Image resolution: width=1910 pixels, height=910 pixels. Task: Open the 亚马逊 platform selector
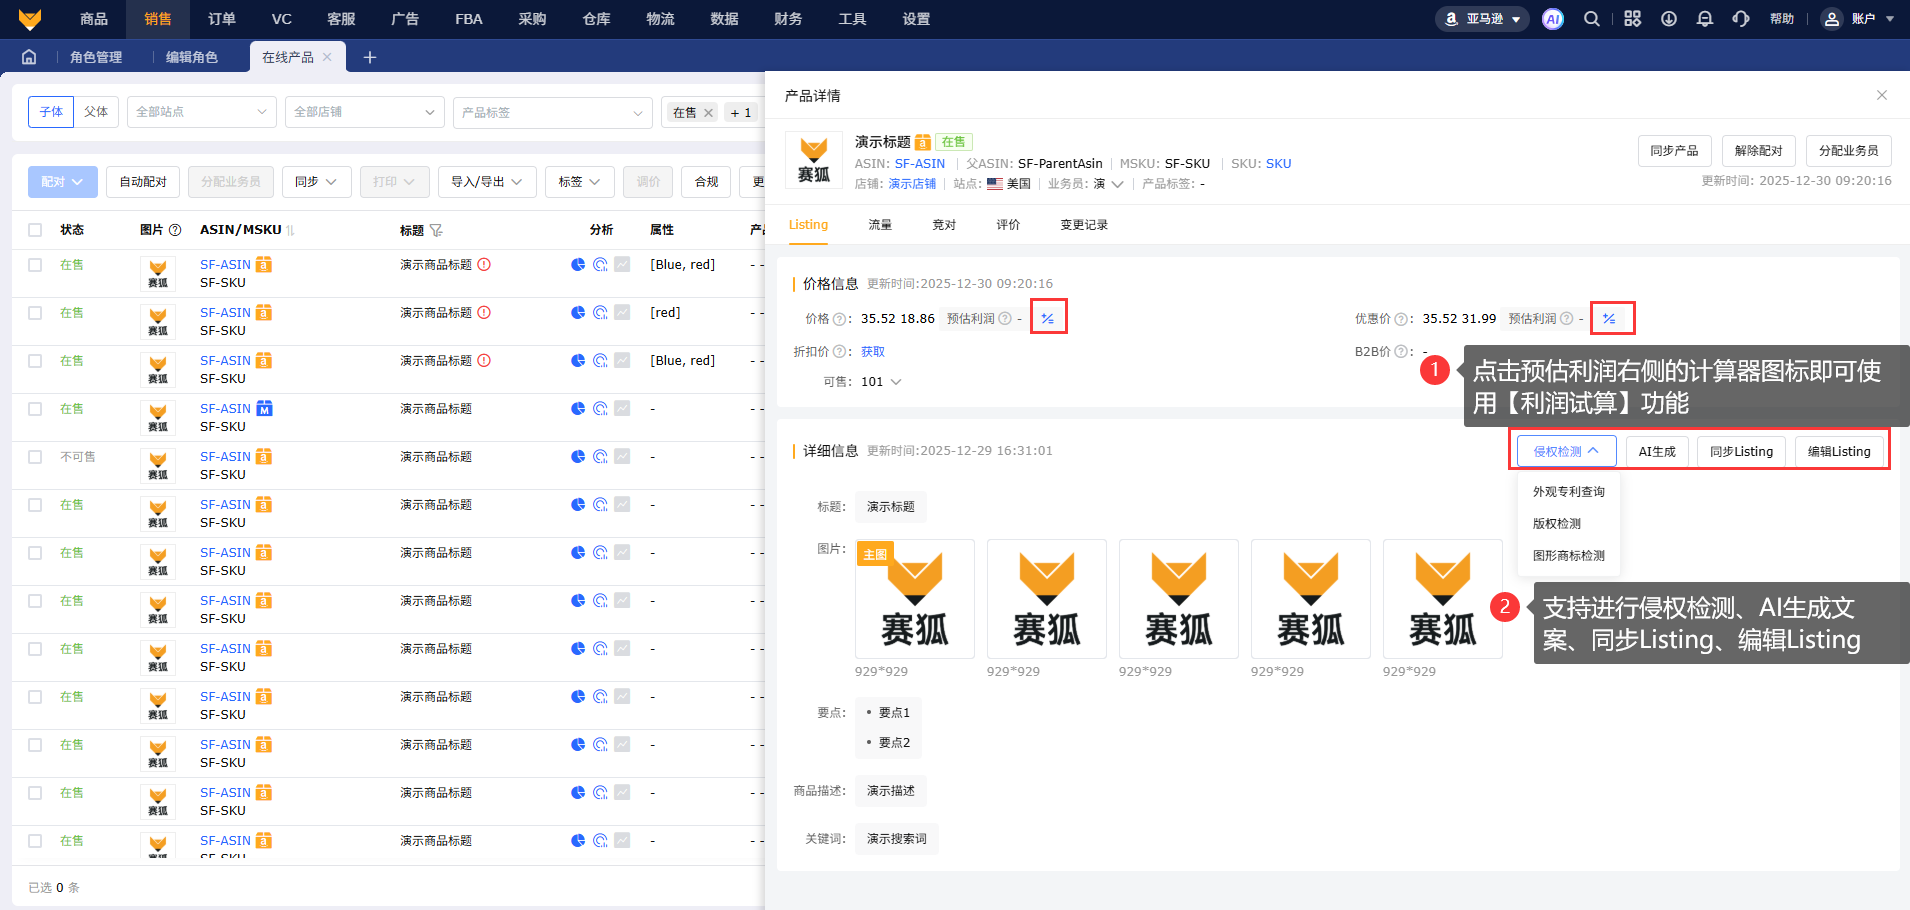tap(1482, 19)
